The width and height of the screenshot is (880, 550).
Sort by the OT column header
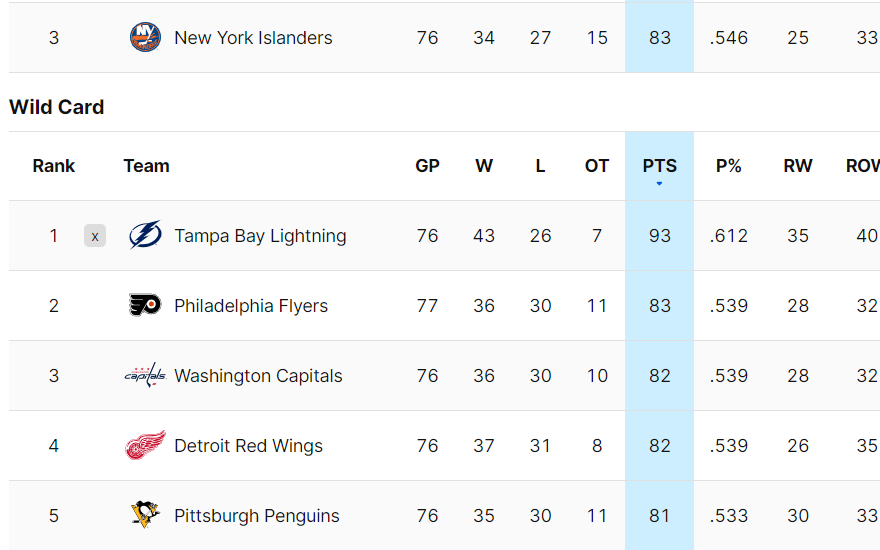click(x=597, y=166)
